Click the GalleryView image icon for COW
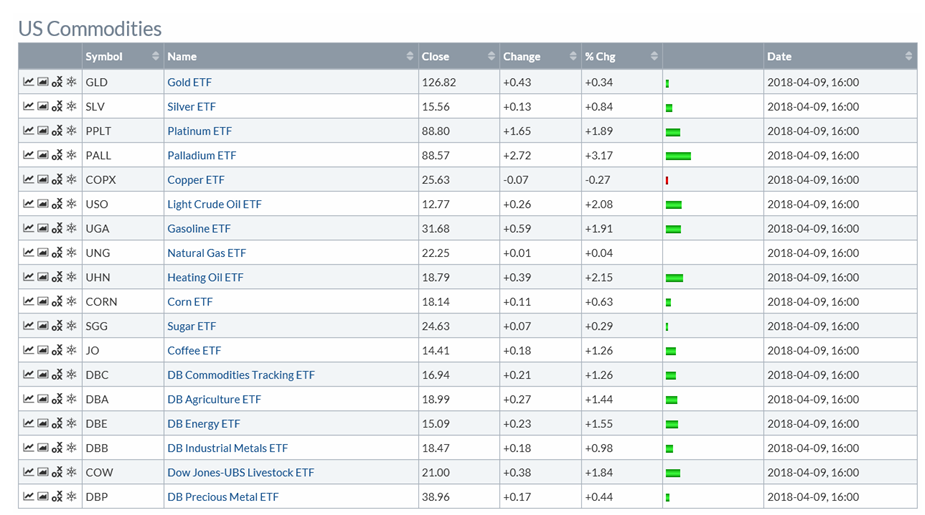Image resolution: width=925 pixels, height=515 pixels. coord(42,472)
